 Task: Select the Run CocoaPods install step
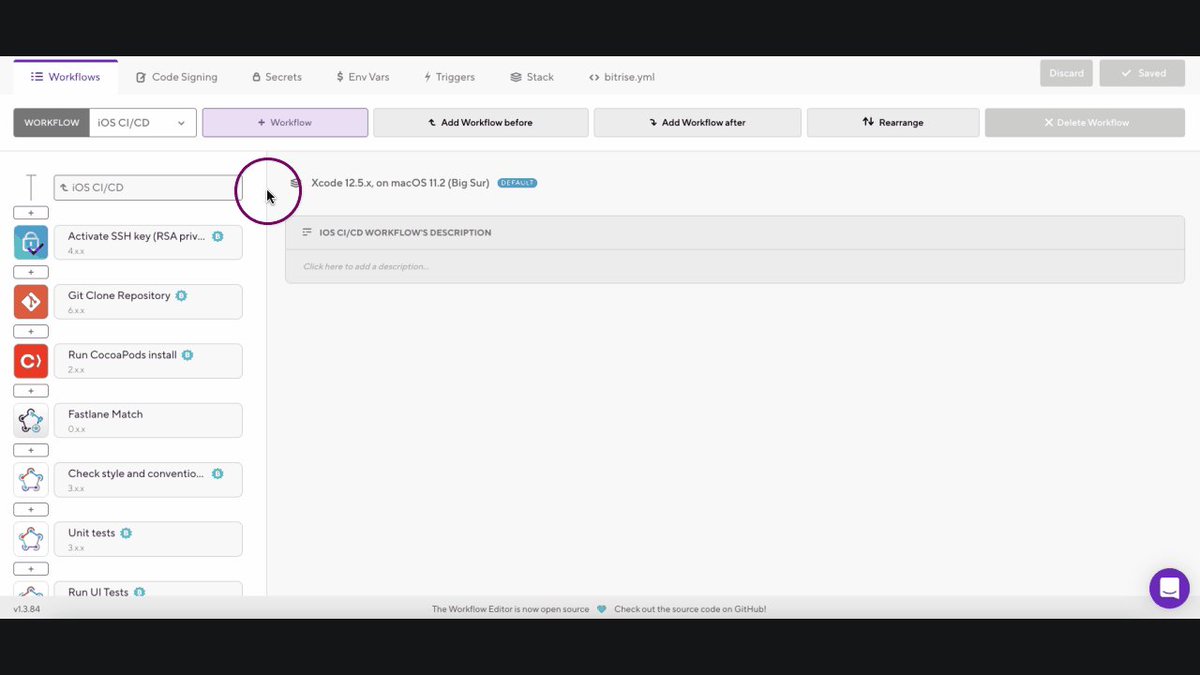[x=148, y=361]
